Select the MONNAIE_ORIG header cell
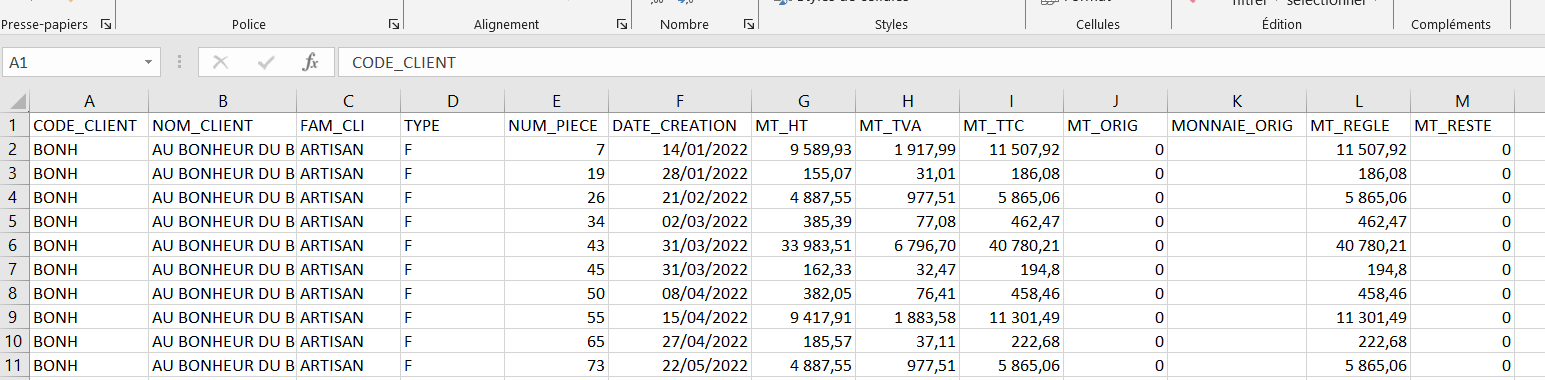Screen dimensions: 1545x380 [x=1237, y=126]
